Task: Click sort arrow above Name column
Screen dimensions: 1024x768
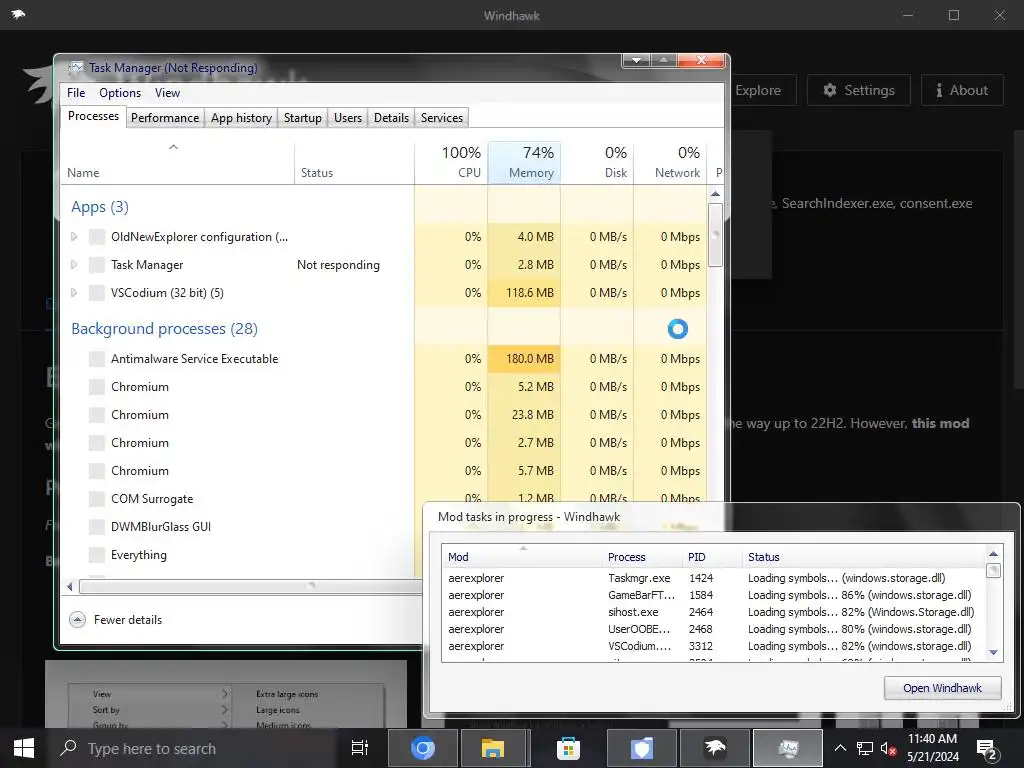Action: pos(173,147)
